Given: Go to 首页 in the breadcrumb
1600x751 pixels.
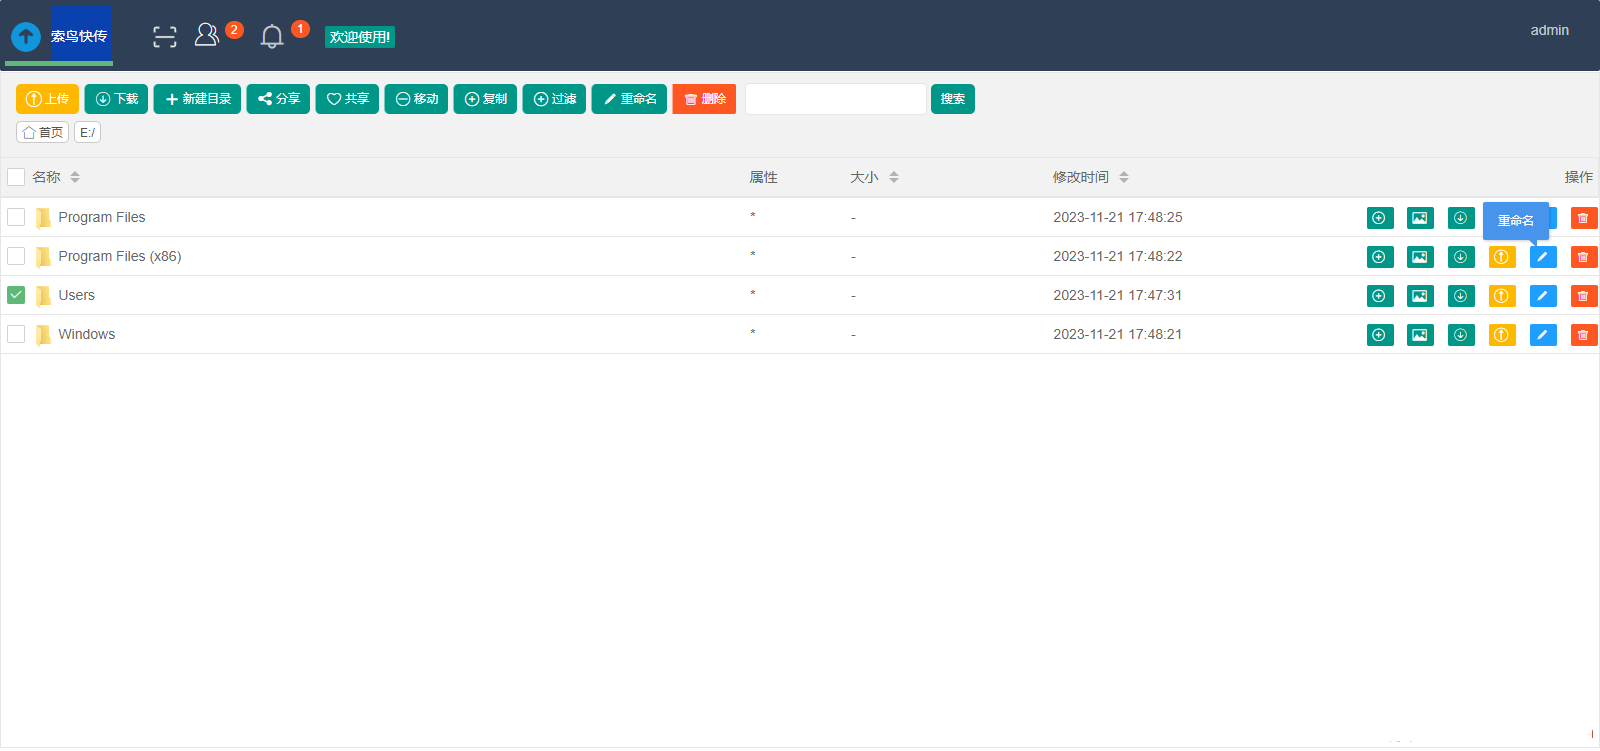Looking at the screenshot, I should [42, 132].
